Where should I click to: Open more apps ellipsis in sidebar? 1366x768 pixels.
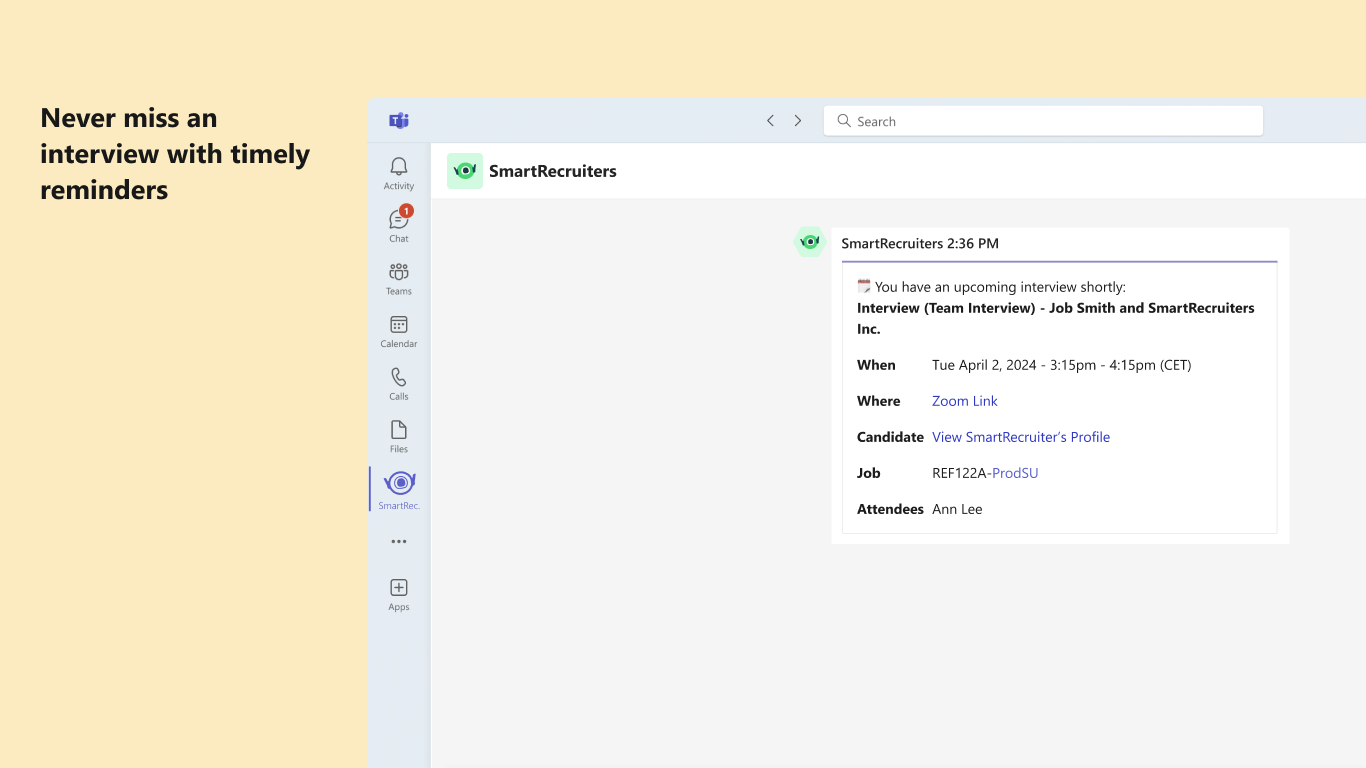click(399, 541)
